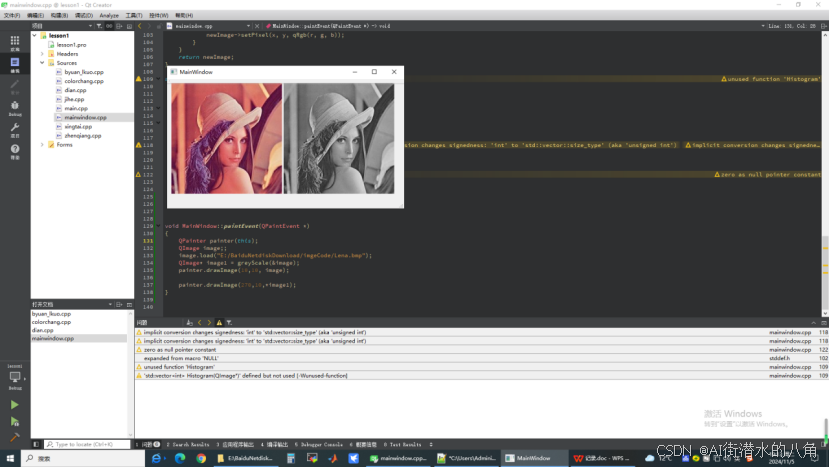Open the kit selector monitor icon
Image resolution: width=830 pixels, height=467 pixels.
tap(15, 378)
